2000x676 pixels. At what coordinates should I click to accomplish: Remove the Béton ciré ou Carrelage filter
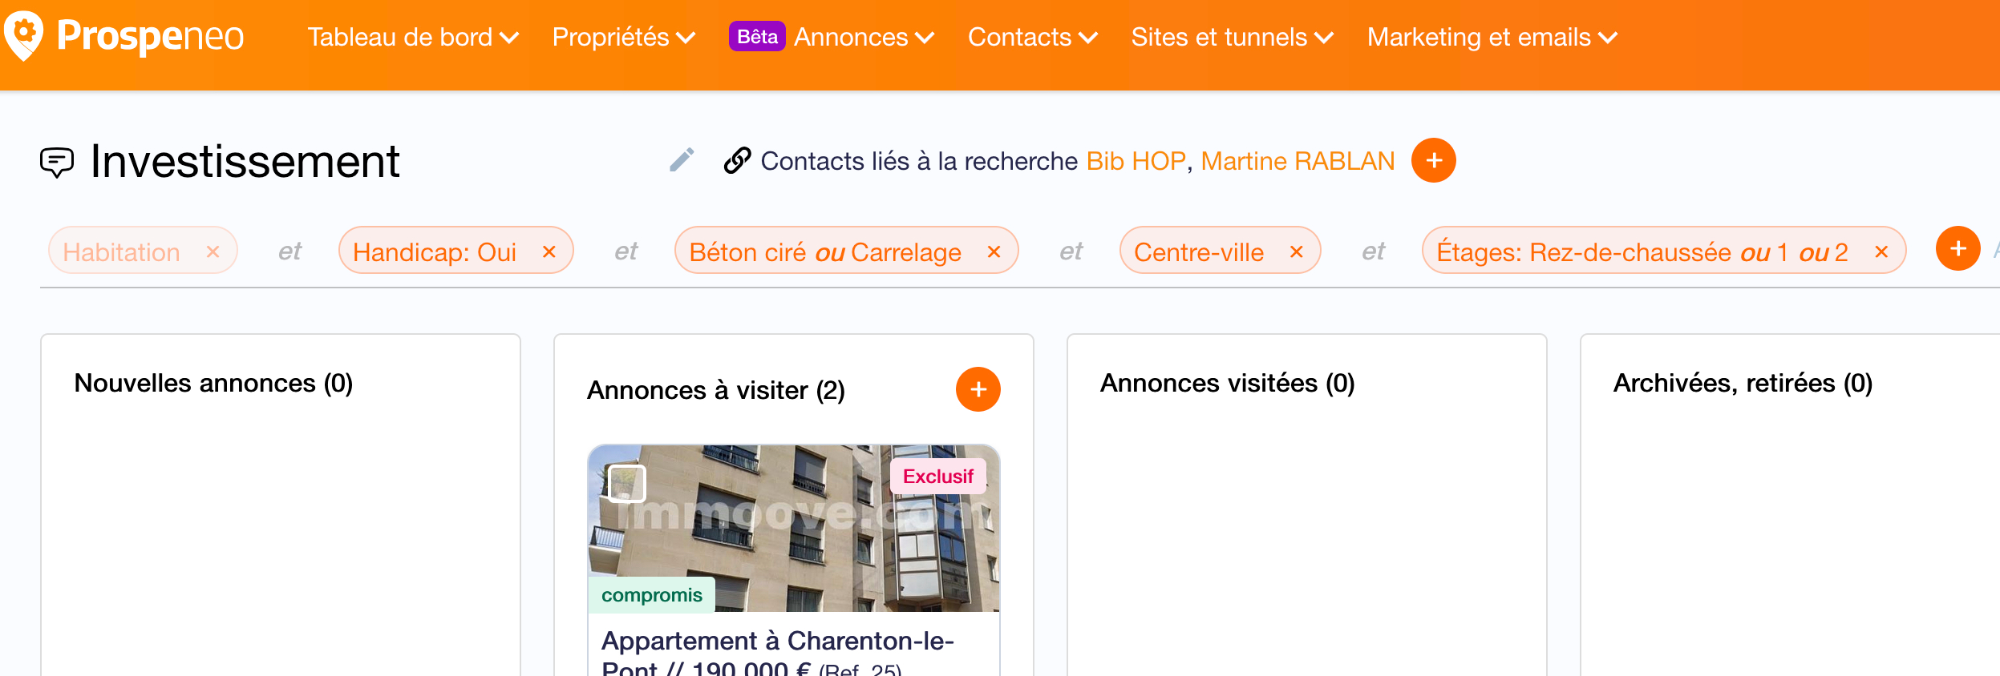(x=994, y=252)
